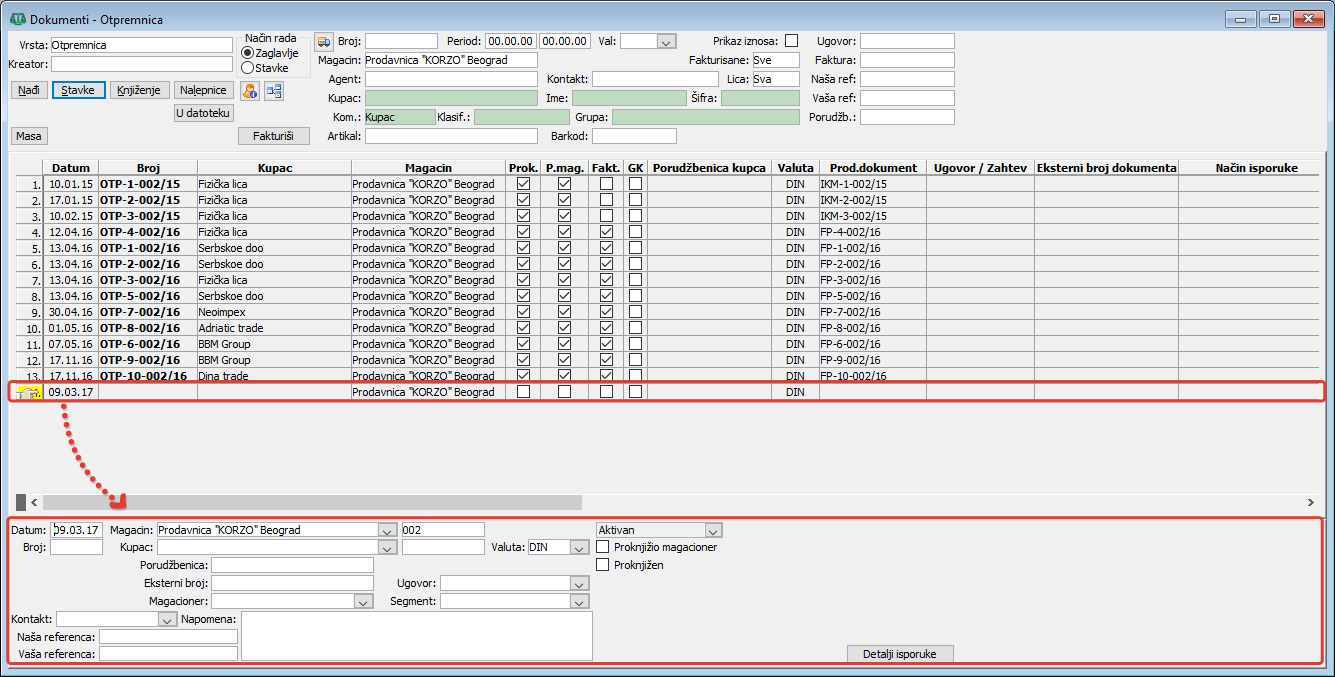Sort by the Datum column header

pyautogui.click(x=70, y=168)
